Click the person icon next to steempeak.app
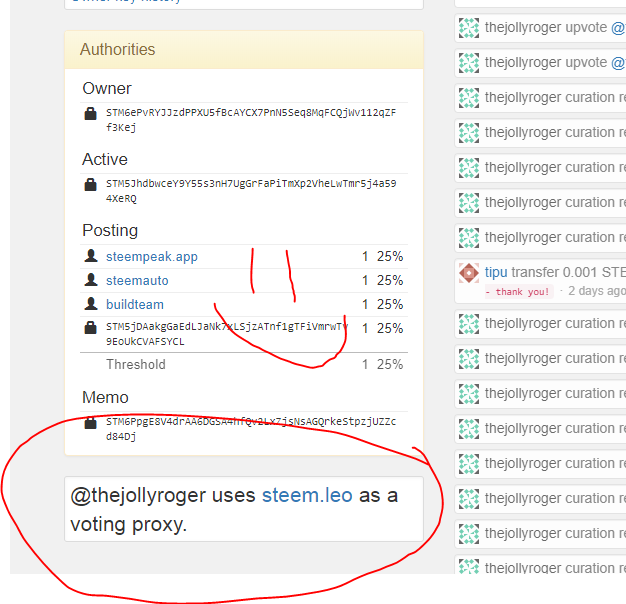The width and height of the screenshot is (626, 604). [x=91, y=256]
